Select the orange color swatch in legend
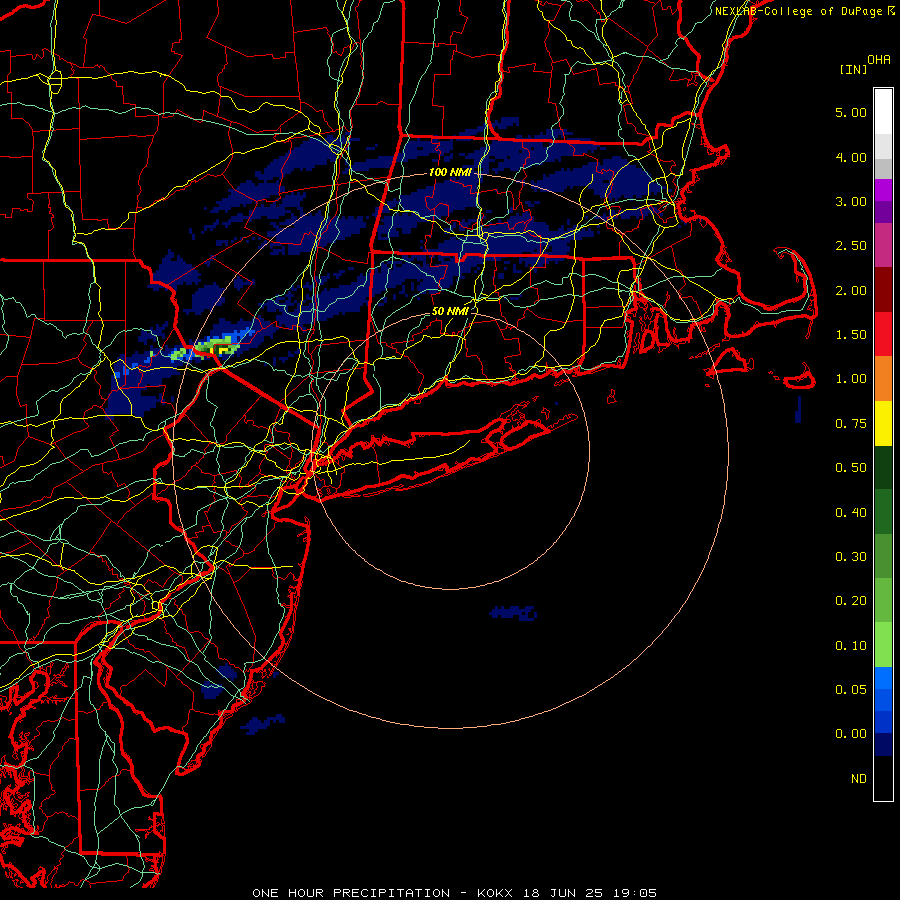Screen dimensions: 900x900 click(x=883, y=379)
